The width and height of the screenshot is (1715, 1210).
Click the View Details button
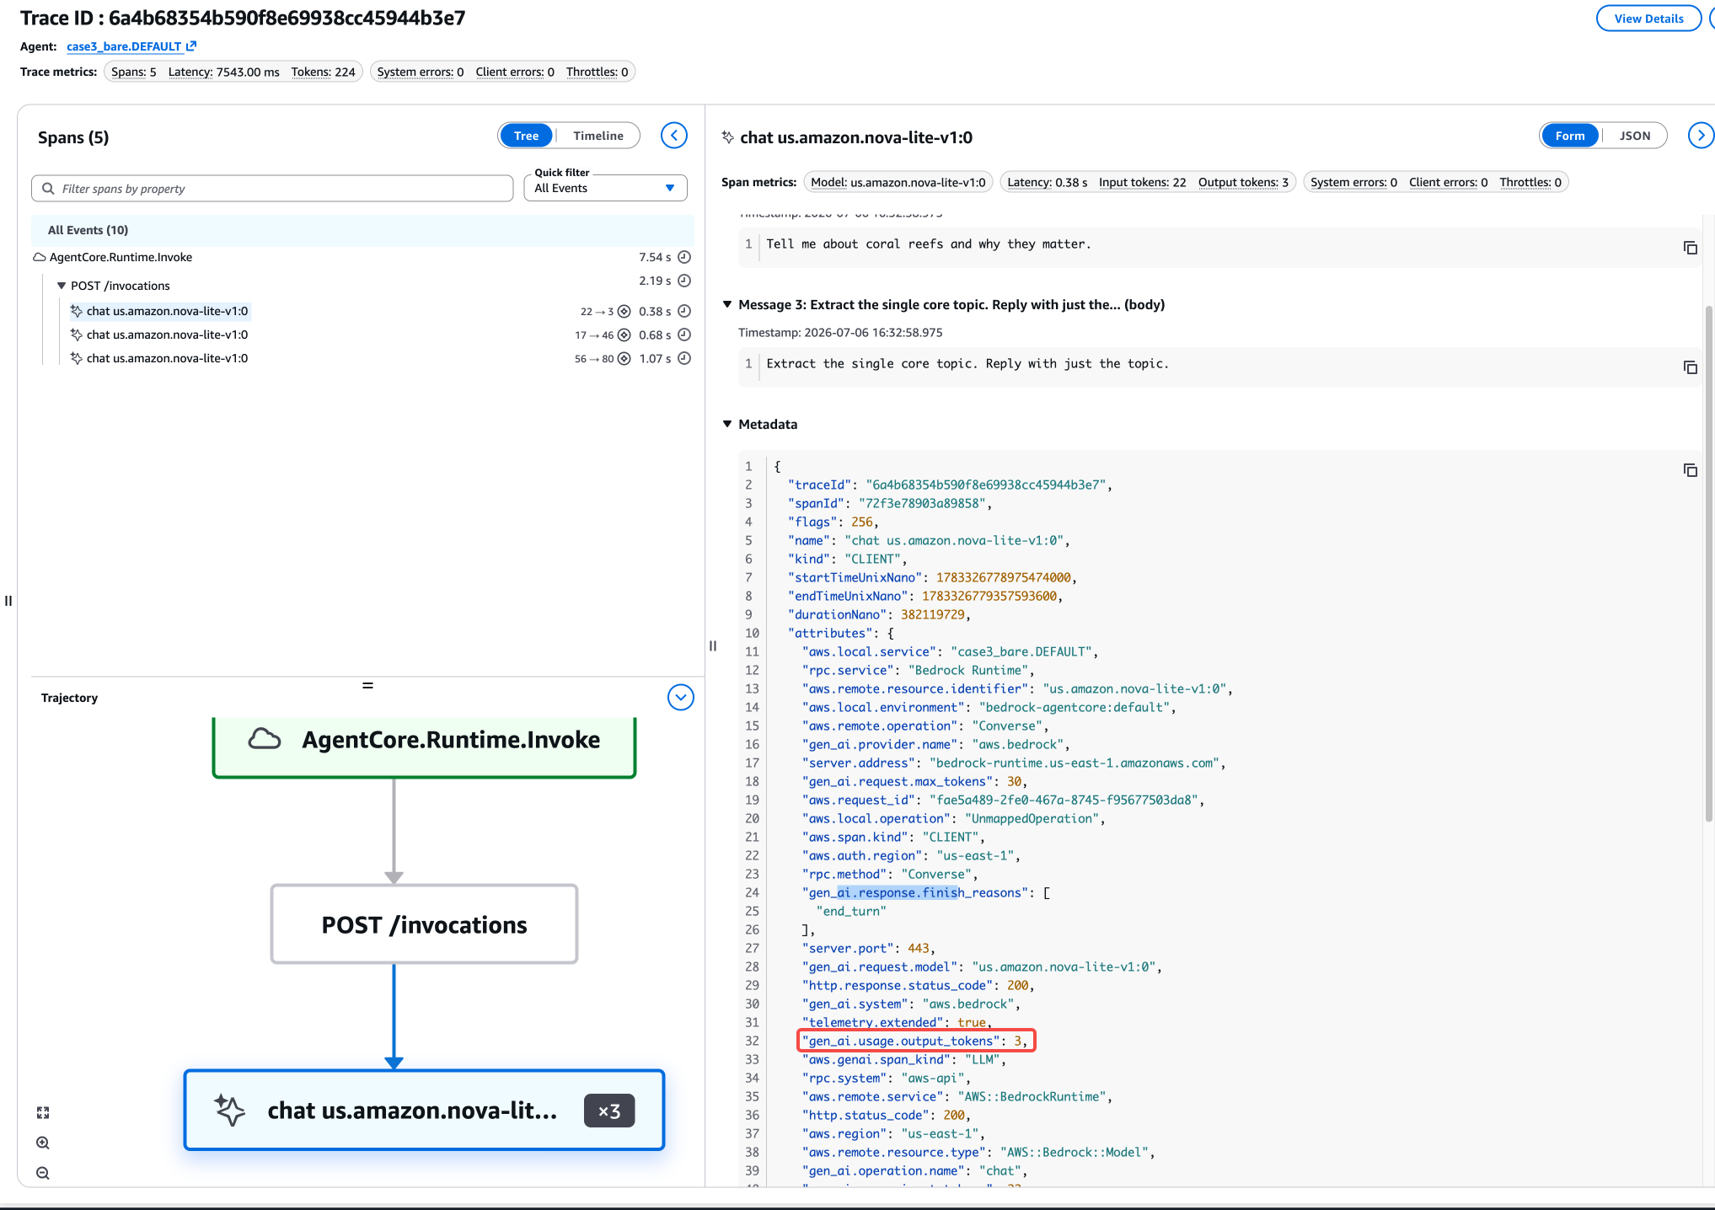pos(1647,18)
